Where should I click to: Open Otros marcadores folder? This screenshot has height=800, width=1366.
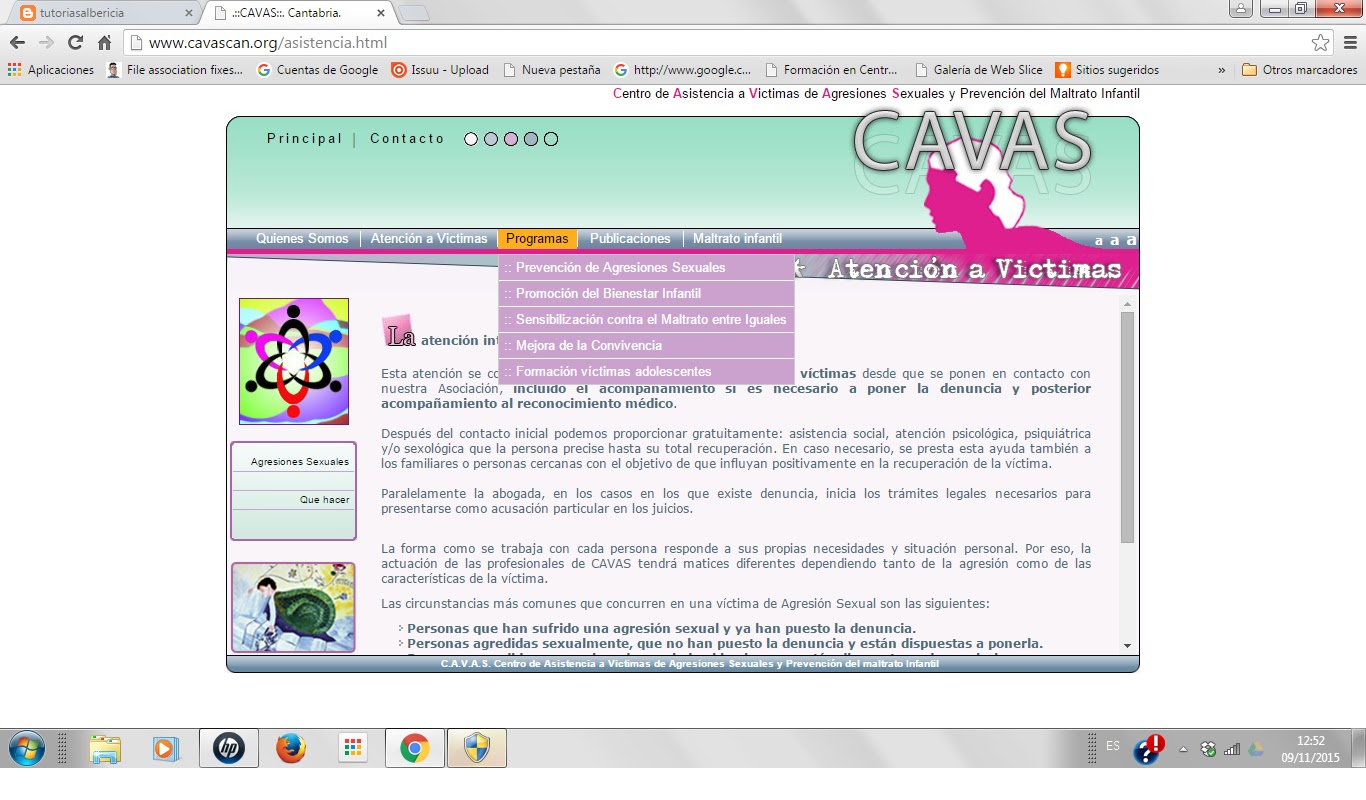1300,70
